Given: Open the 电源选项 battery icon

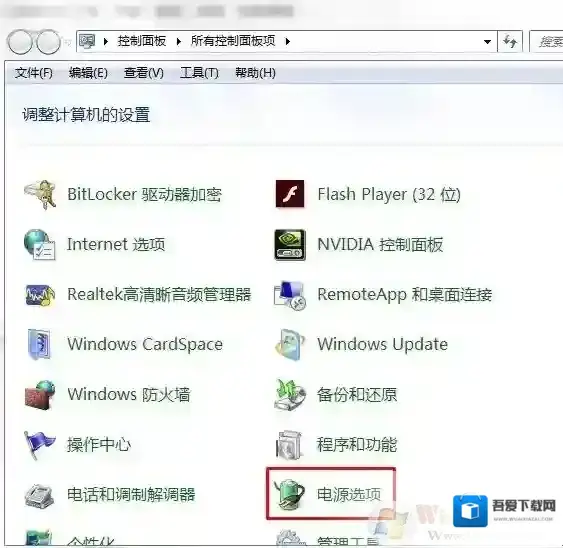Looking at the screenshot, I should 290,495.
